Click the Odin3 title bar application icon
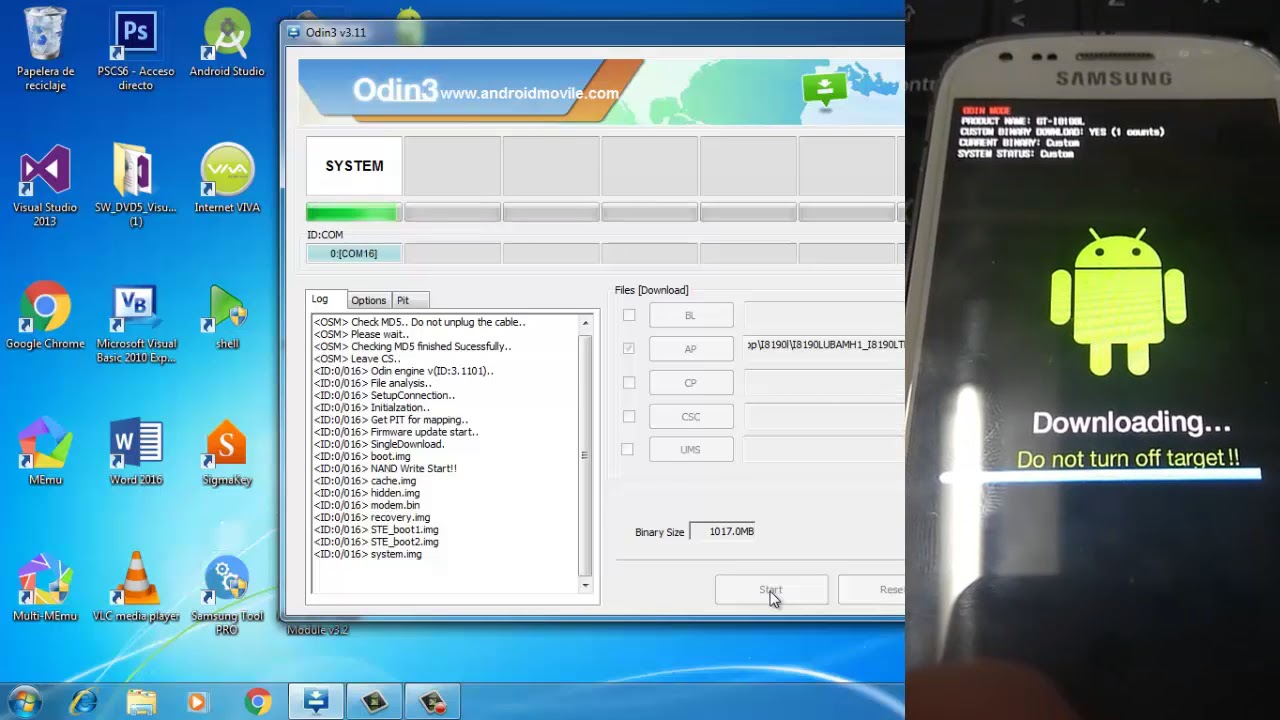Viewport: 1280px width, 720px height. [x=294, y=32]
